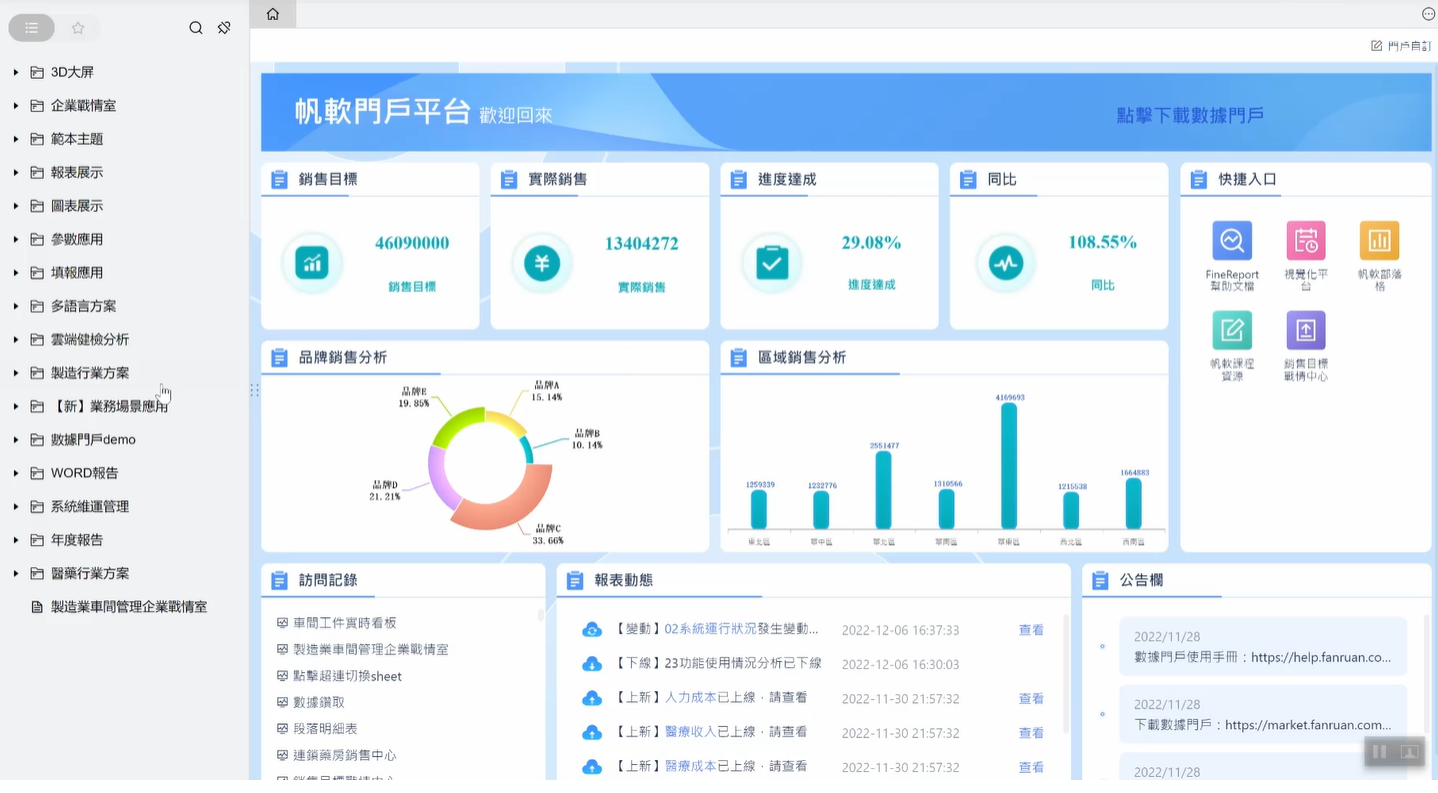Expand the 雲端健檢分析 folder
This screenshot has height=793, width=1438.
[16, 339]
